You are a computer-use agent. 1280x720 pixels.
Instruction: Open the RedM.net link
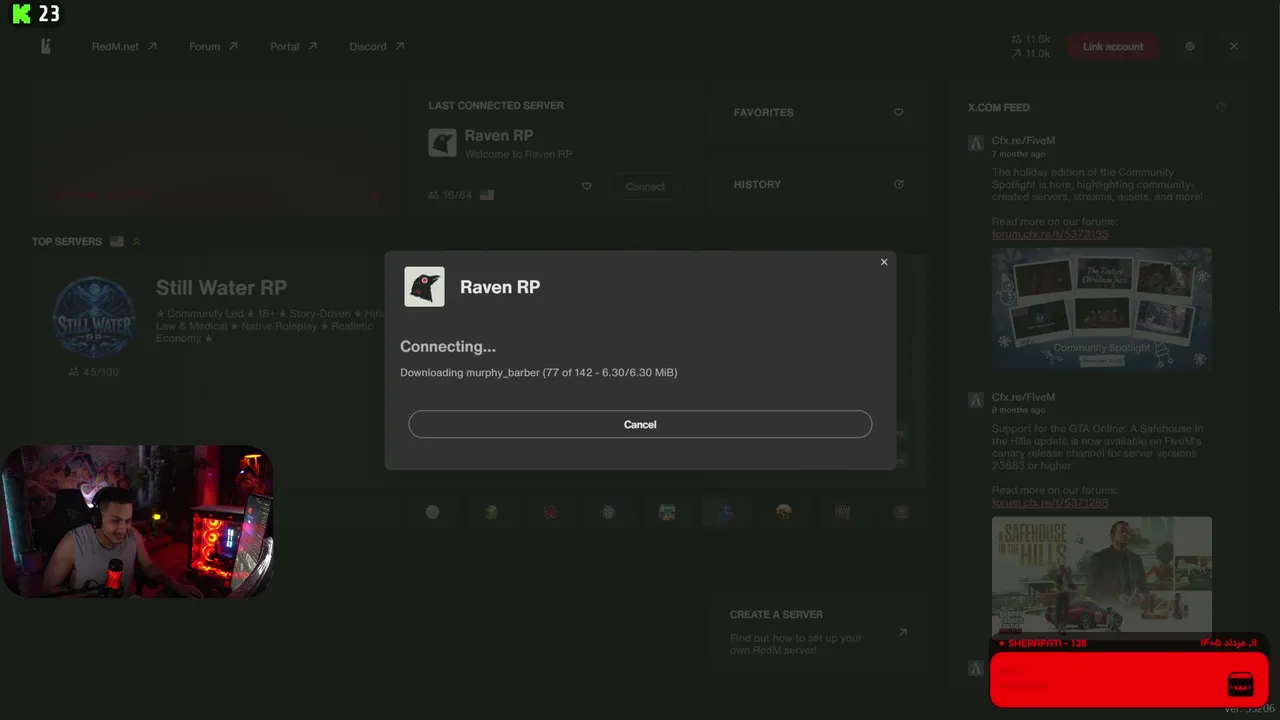click(x=124, y=46)
